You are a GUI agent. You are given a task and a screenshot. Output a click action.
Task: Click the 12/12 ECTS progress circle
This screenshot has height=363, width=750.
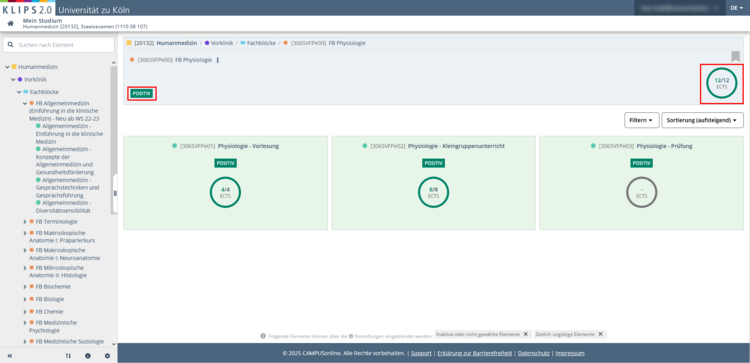point(721,83)
